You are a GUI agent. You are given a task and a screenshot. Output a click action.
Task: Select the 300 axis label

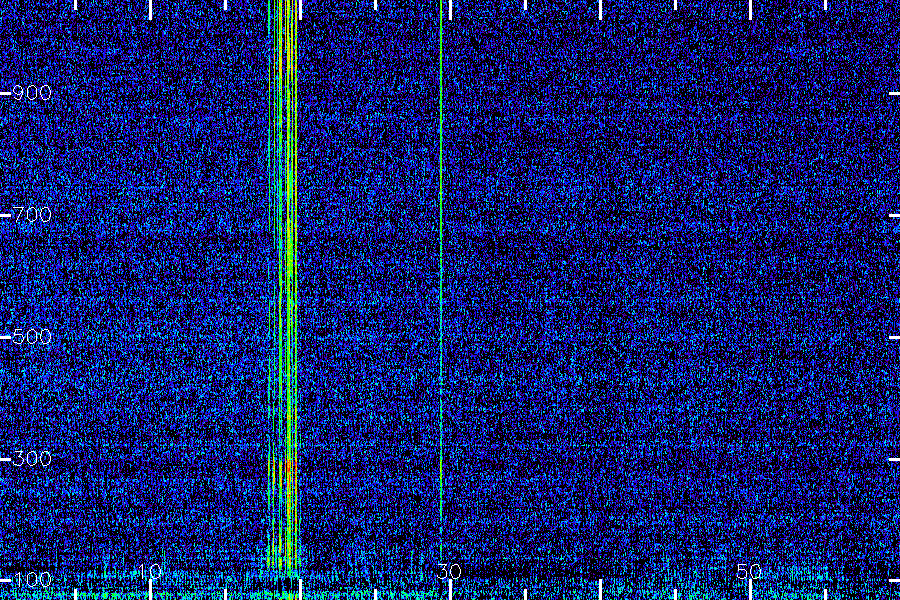[32, 458]
